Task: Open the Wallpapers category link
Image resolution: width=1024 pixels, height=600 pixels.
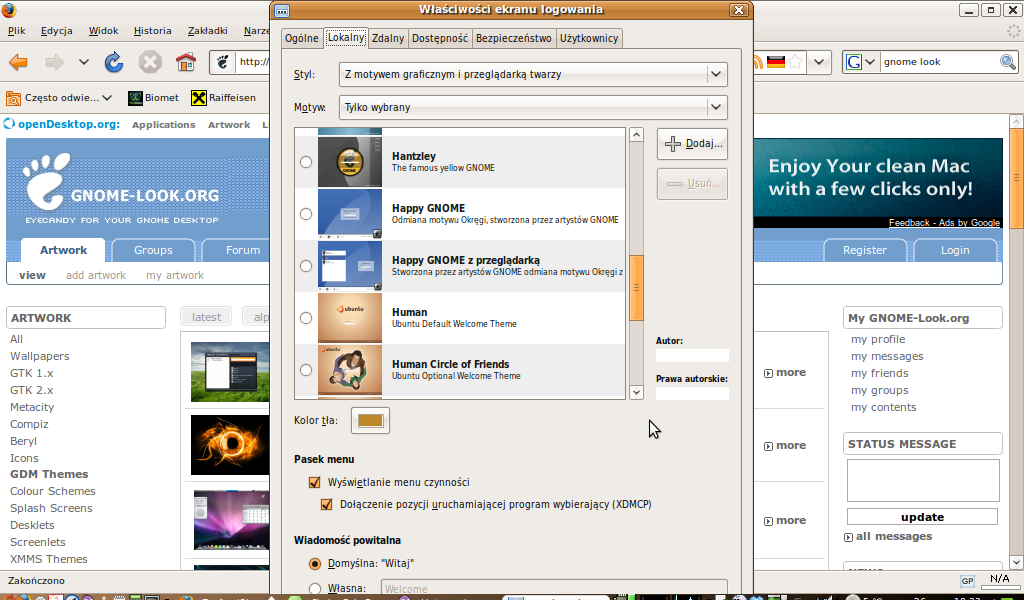Action: [40, 356]
